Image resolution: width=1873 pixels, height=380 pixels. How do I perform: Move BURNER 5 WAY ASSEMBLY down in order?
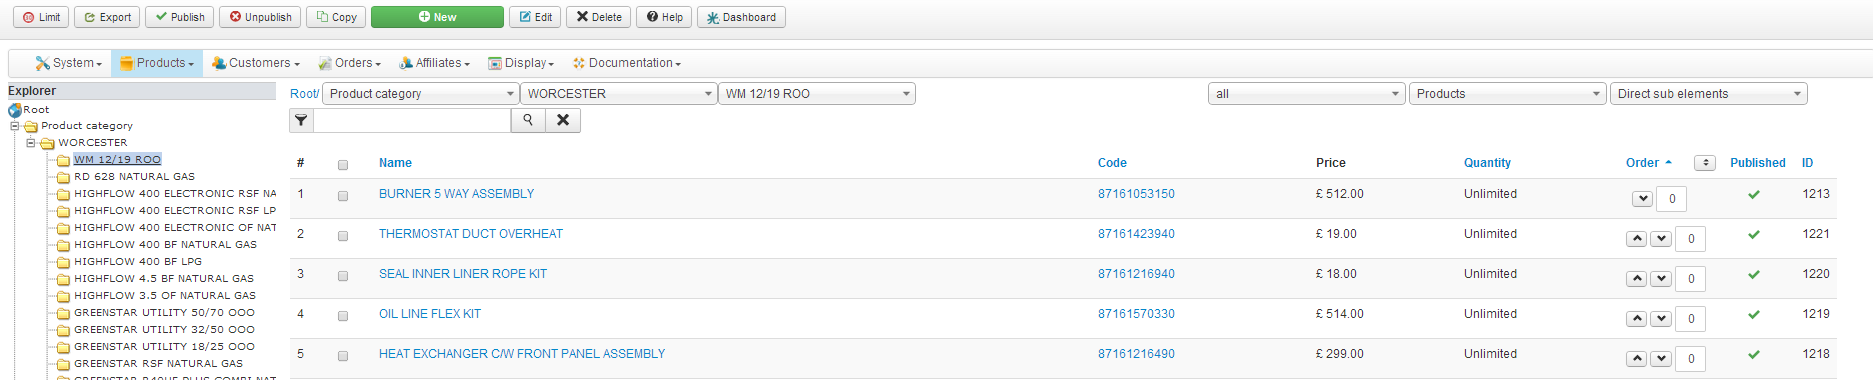1642,199
